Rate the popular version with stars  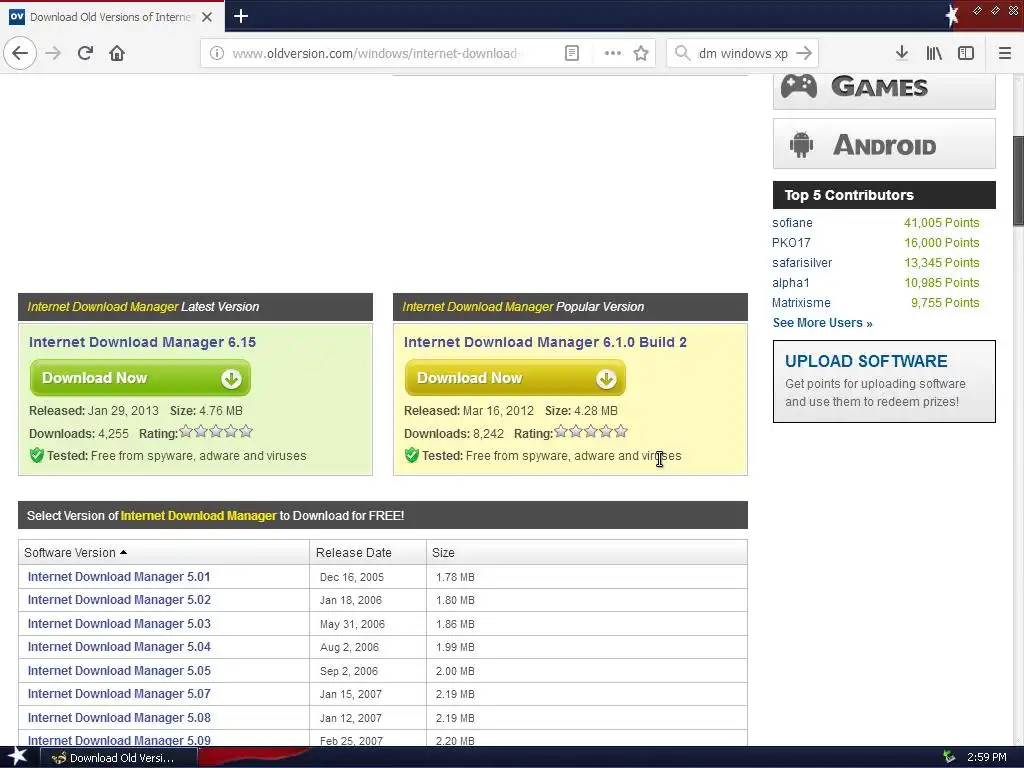click(591, 432)
